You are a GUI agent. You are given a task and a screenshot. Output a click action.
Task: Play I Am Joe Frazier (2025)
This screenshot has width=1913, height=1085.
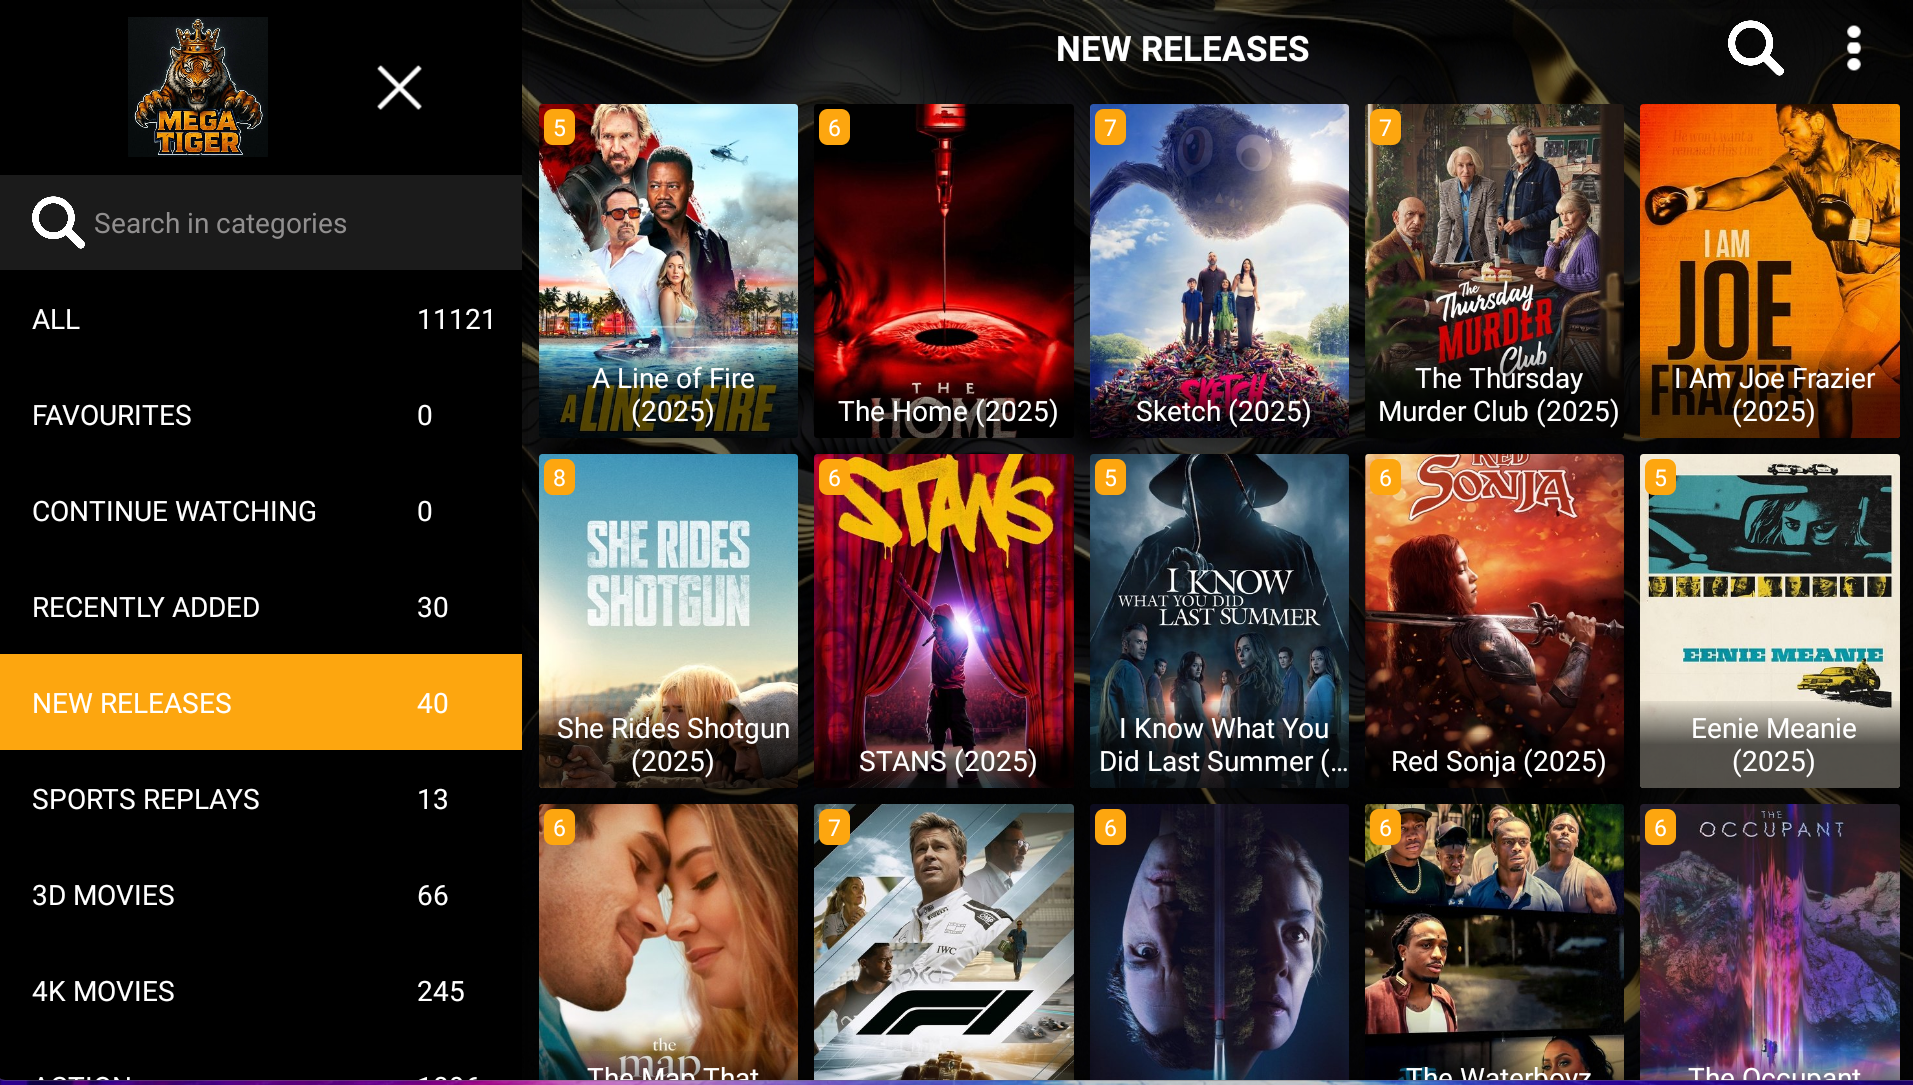click(x=1770, y=271)
